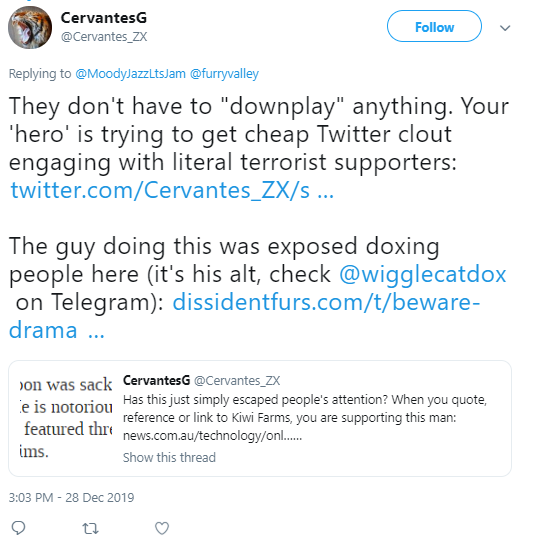Click the news.com.au link text in quote

click(x=212, y=436)
